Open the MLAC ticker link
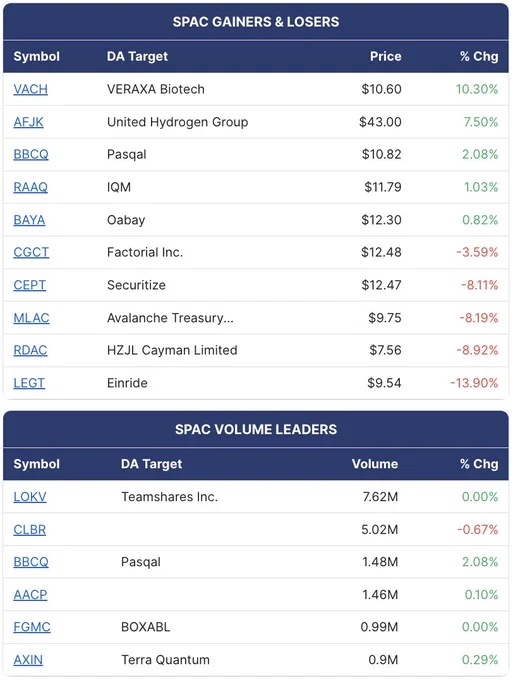Image resolution: width=513 pixels, height=680 pixels. (31, 318)
